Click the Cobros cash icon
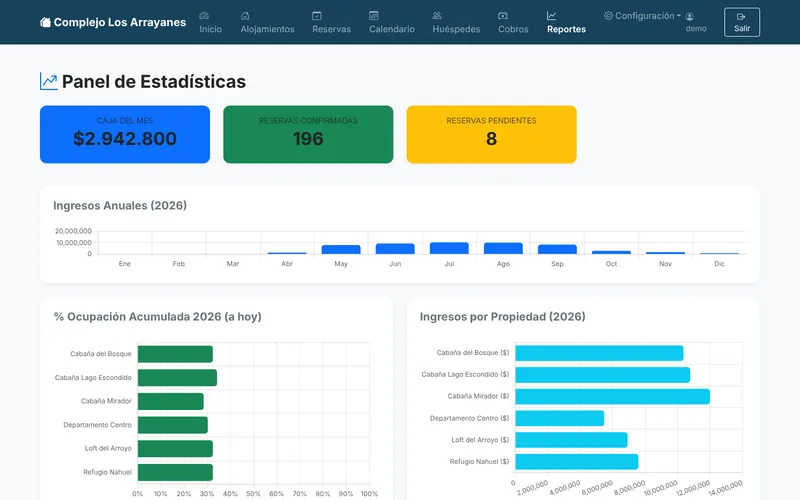Viewport: 800px width, 500px height. [503, 16]
